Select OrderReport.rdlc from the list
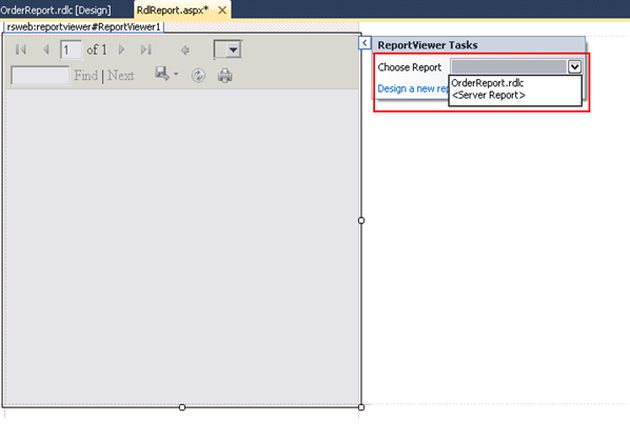 487,83
